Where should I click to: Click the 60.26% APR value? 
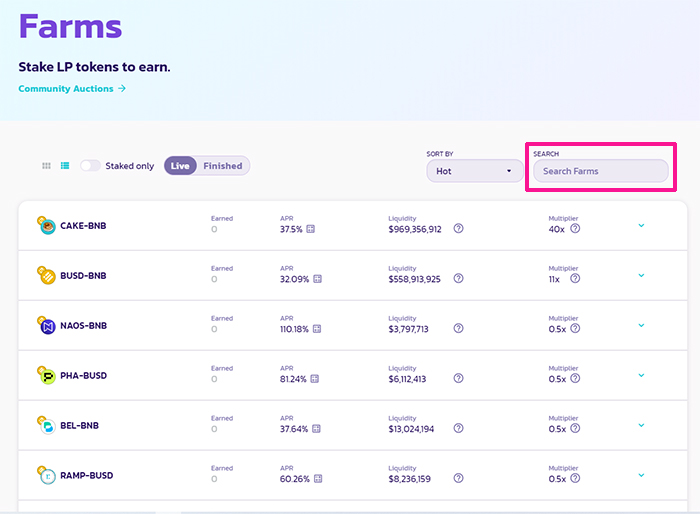coord(295,479)
